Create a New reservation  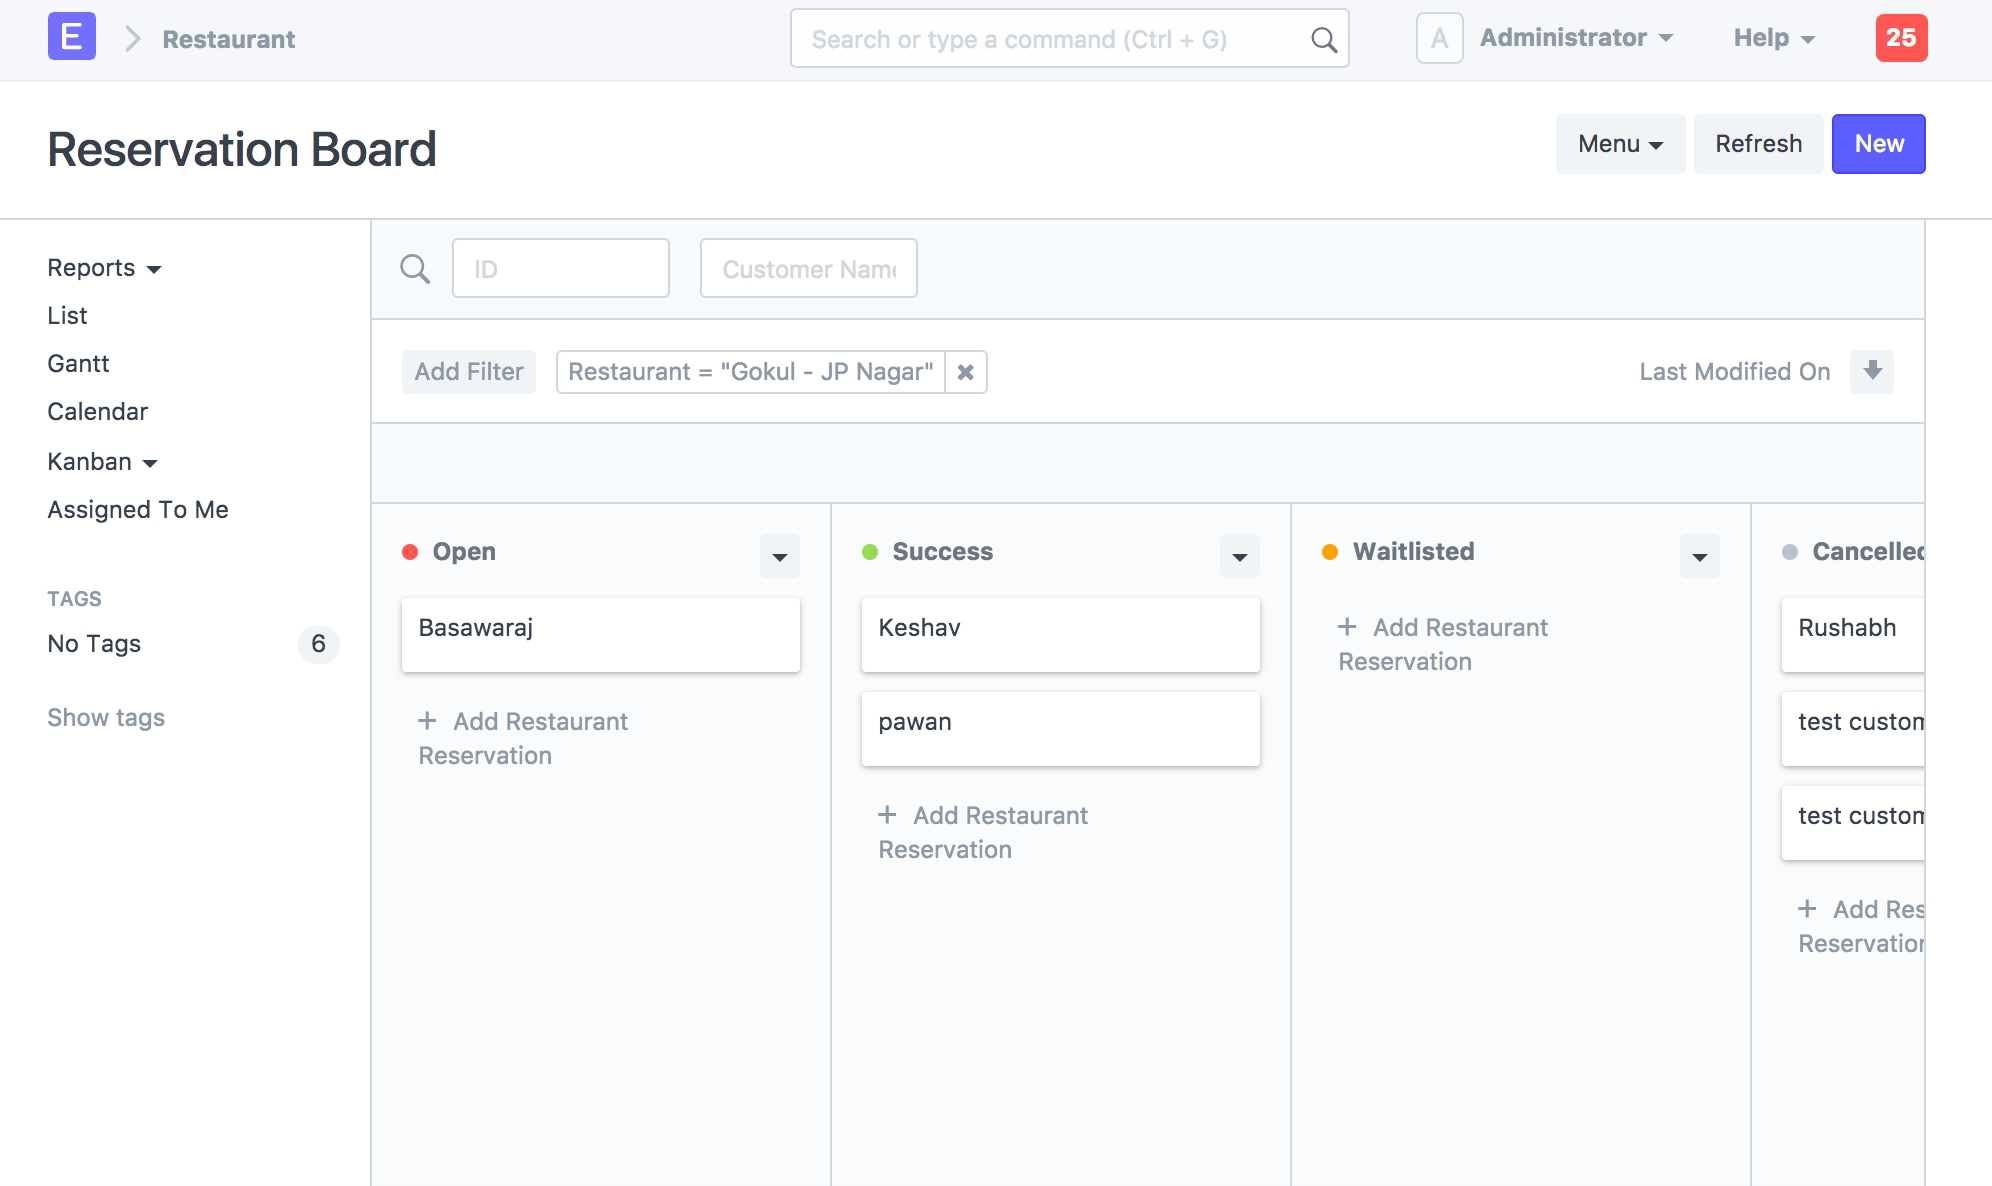click(1878, 144)
